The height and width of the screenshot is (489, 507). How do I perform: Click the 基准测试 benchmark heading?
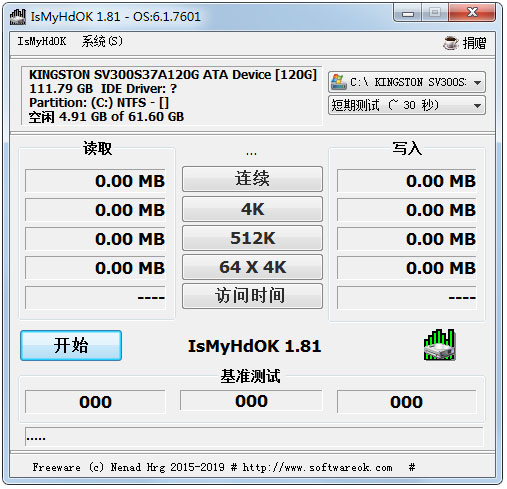click(250, 376)
